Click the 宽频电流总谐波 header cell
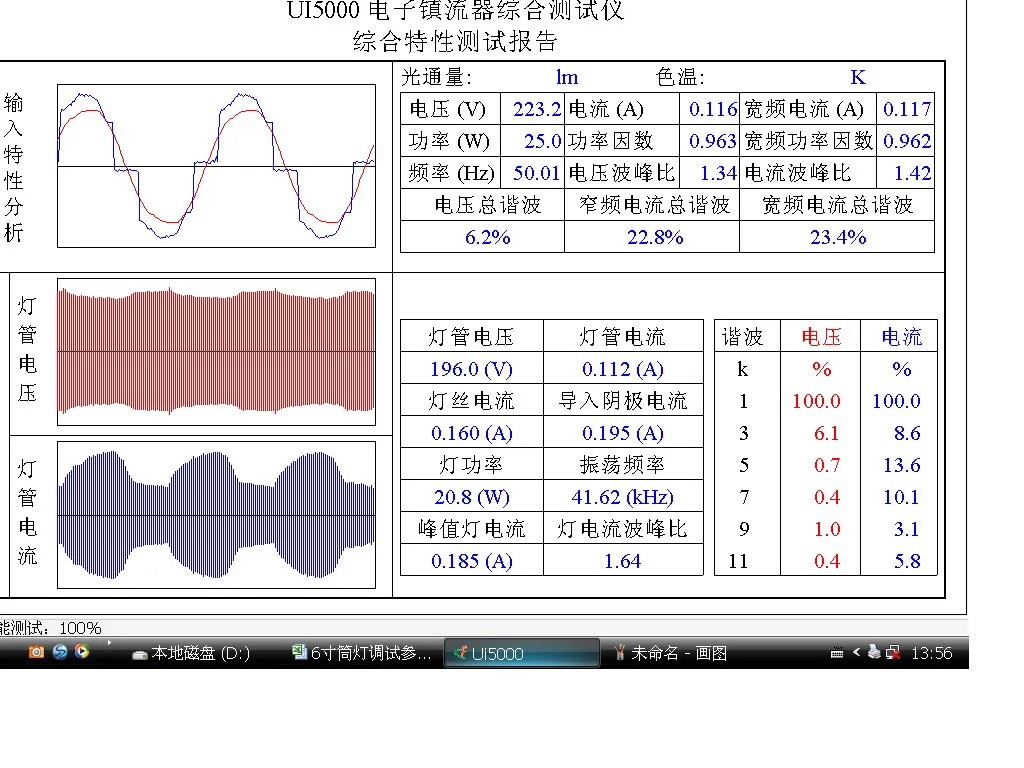 point(837,205)
